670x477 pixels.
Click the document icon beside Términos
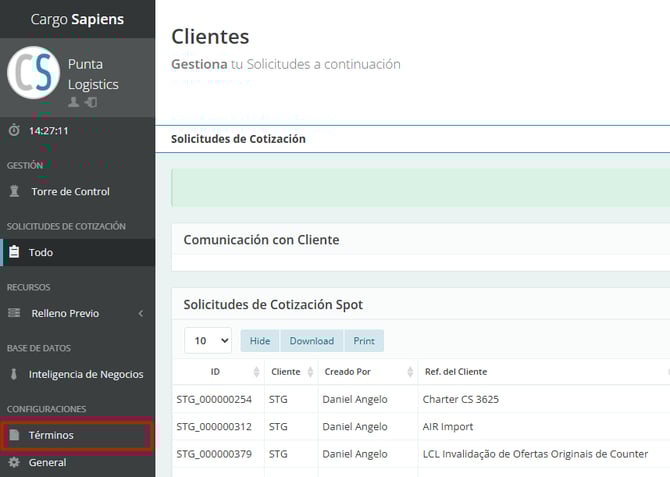click(14, 436)
